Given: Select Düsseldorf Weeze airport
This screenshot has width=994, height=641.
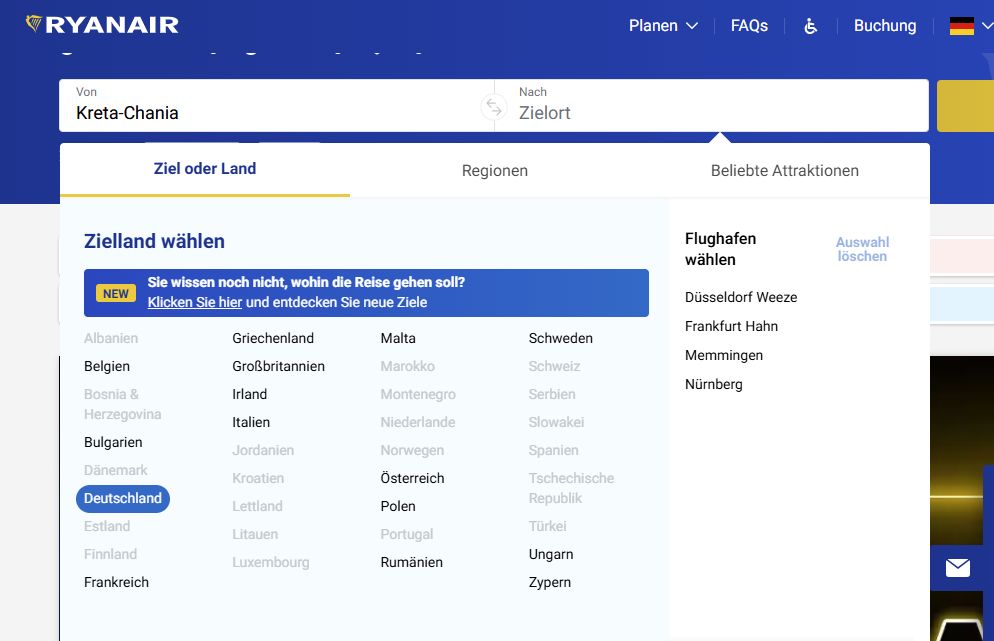Looking at the screenshot, I should [740, 297].
